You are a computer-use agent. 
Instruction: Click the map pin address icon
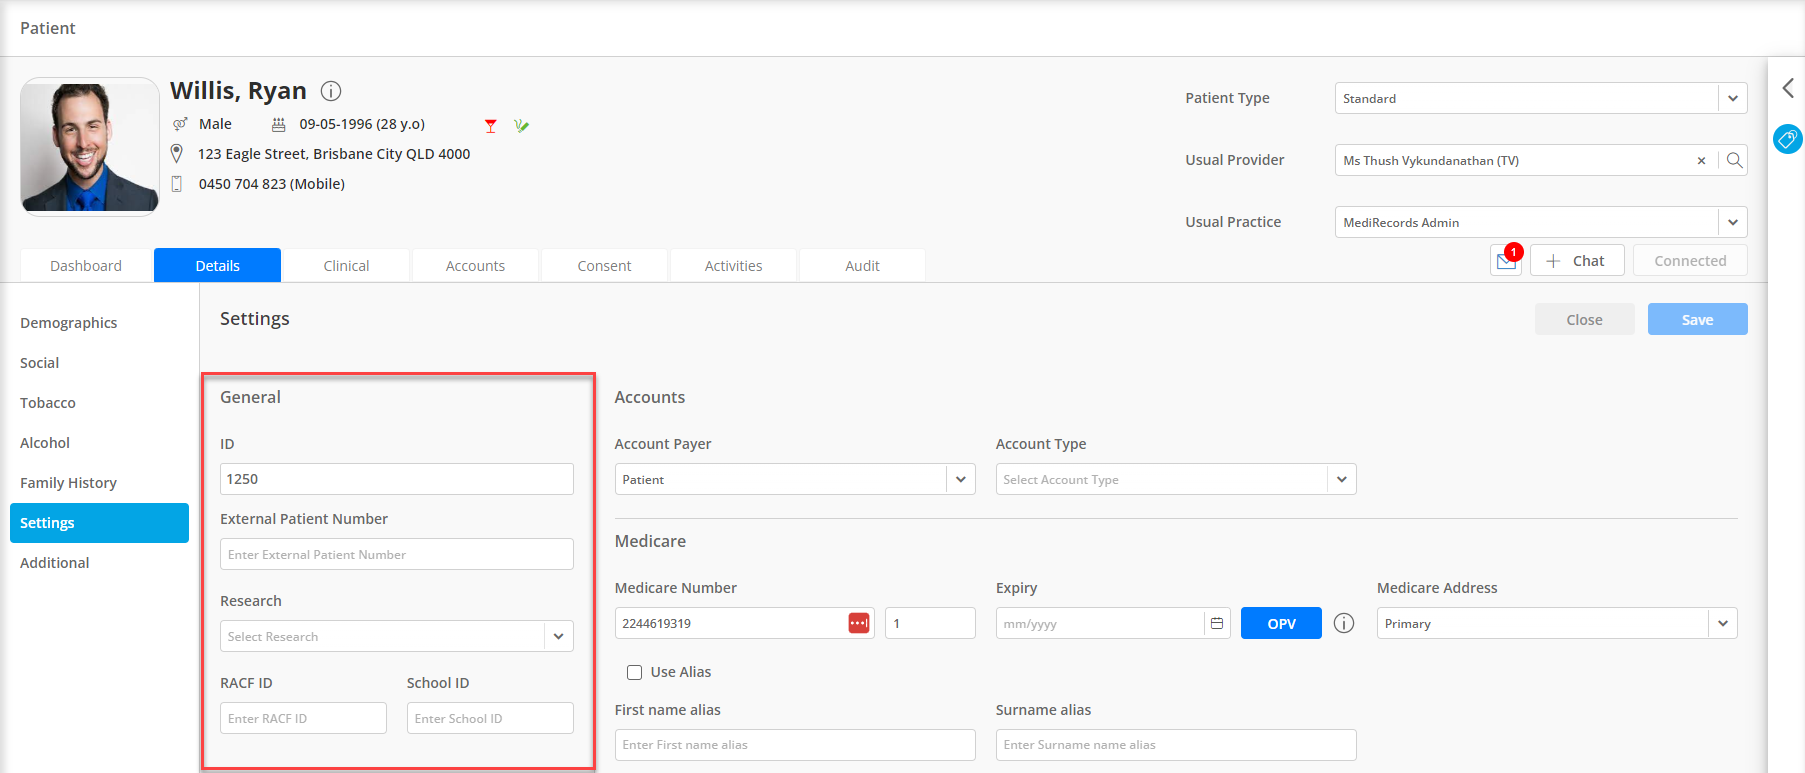click(177, 153)
